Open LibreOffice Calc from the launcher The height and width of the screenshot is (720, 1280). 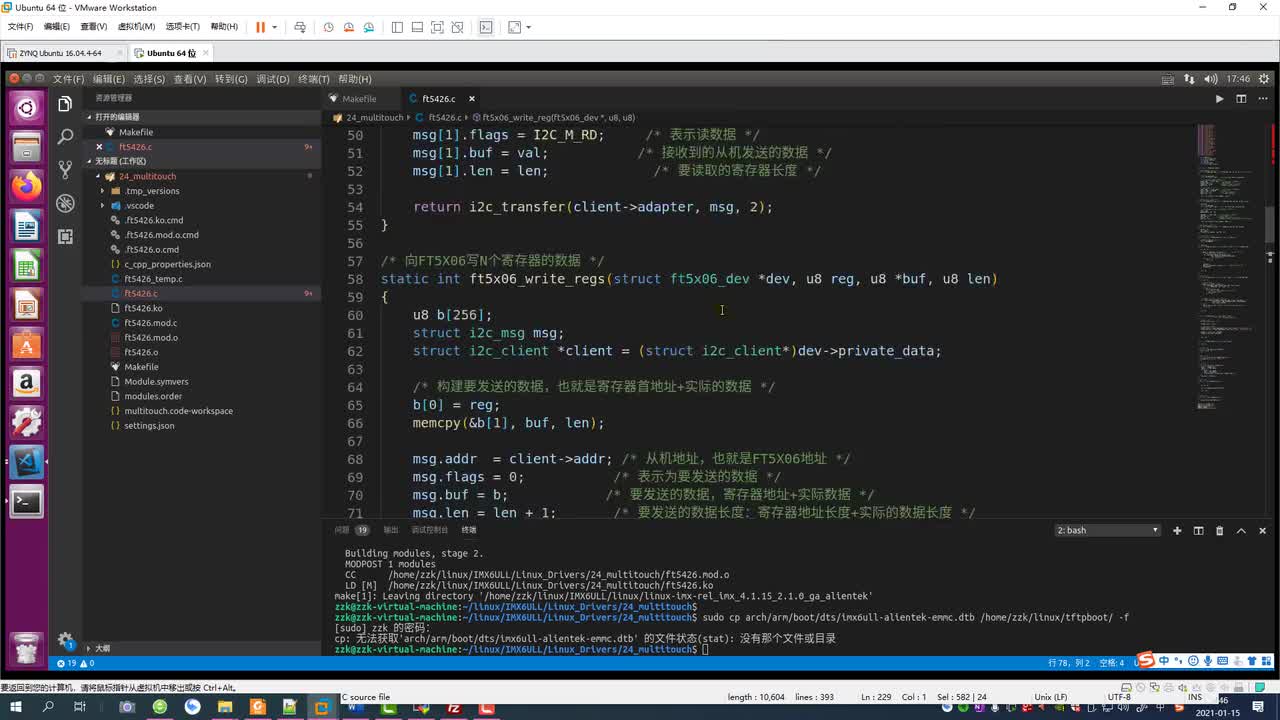click(26, 265)
